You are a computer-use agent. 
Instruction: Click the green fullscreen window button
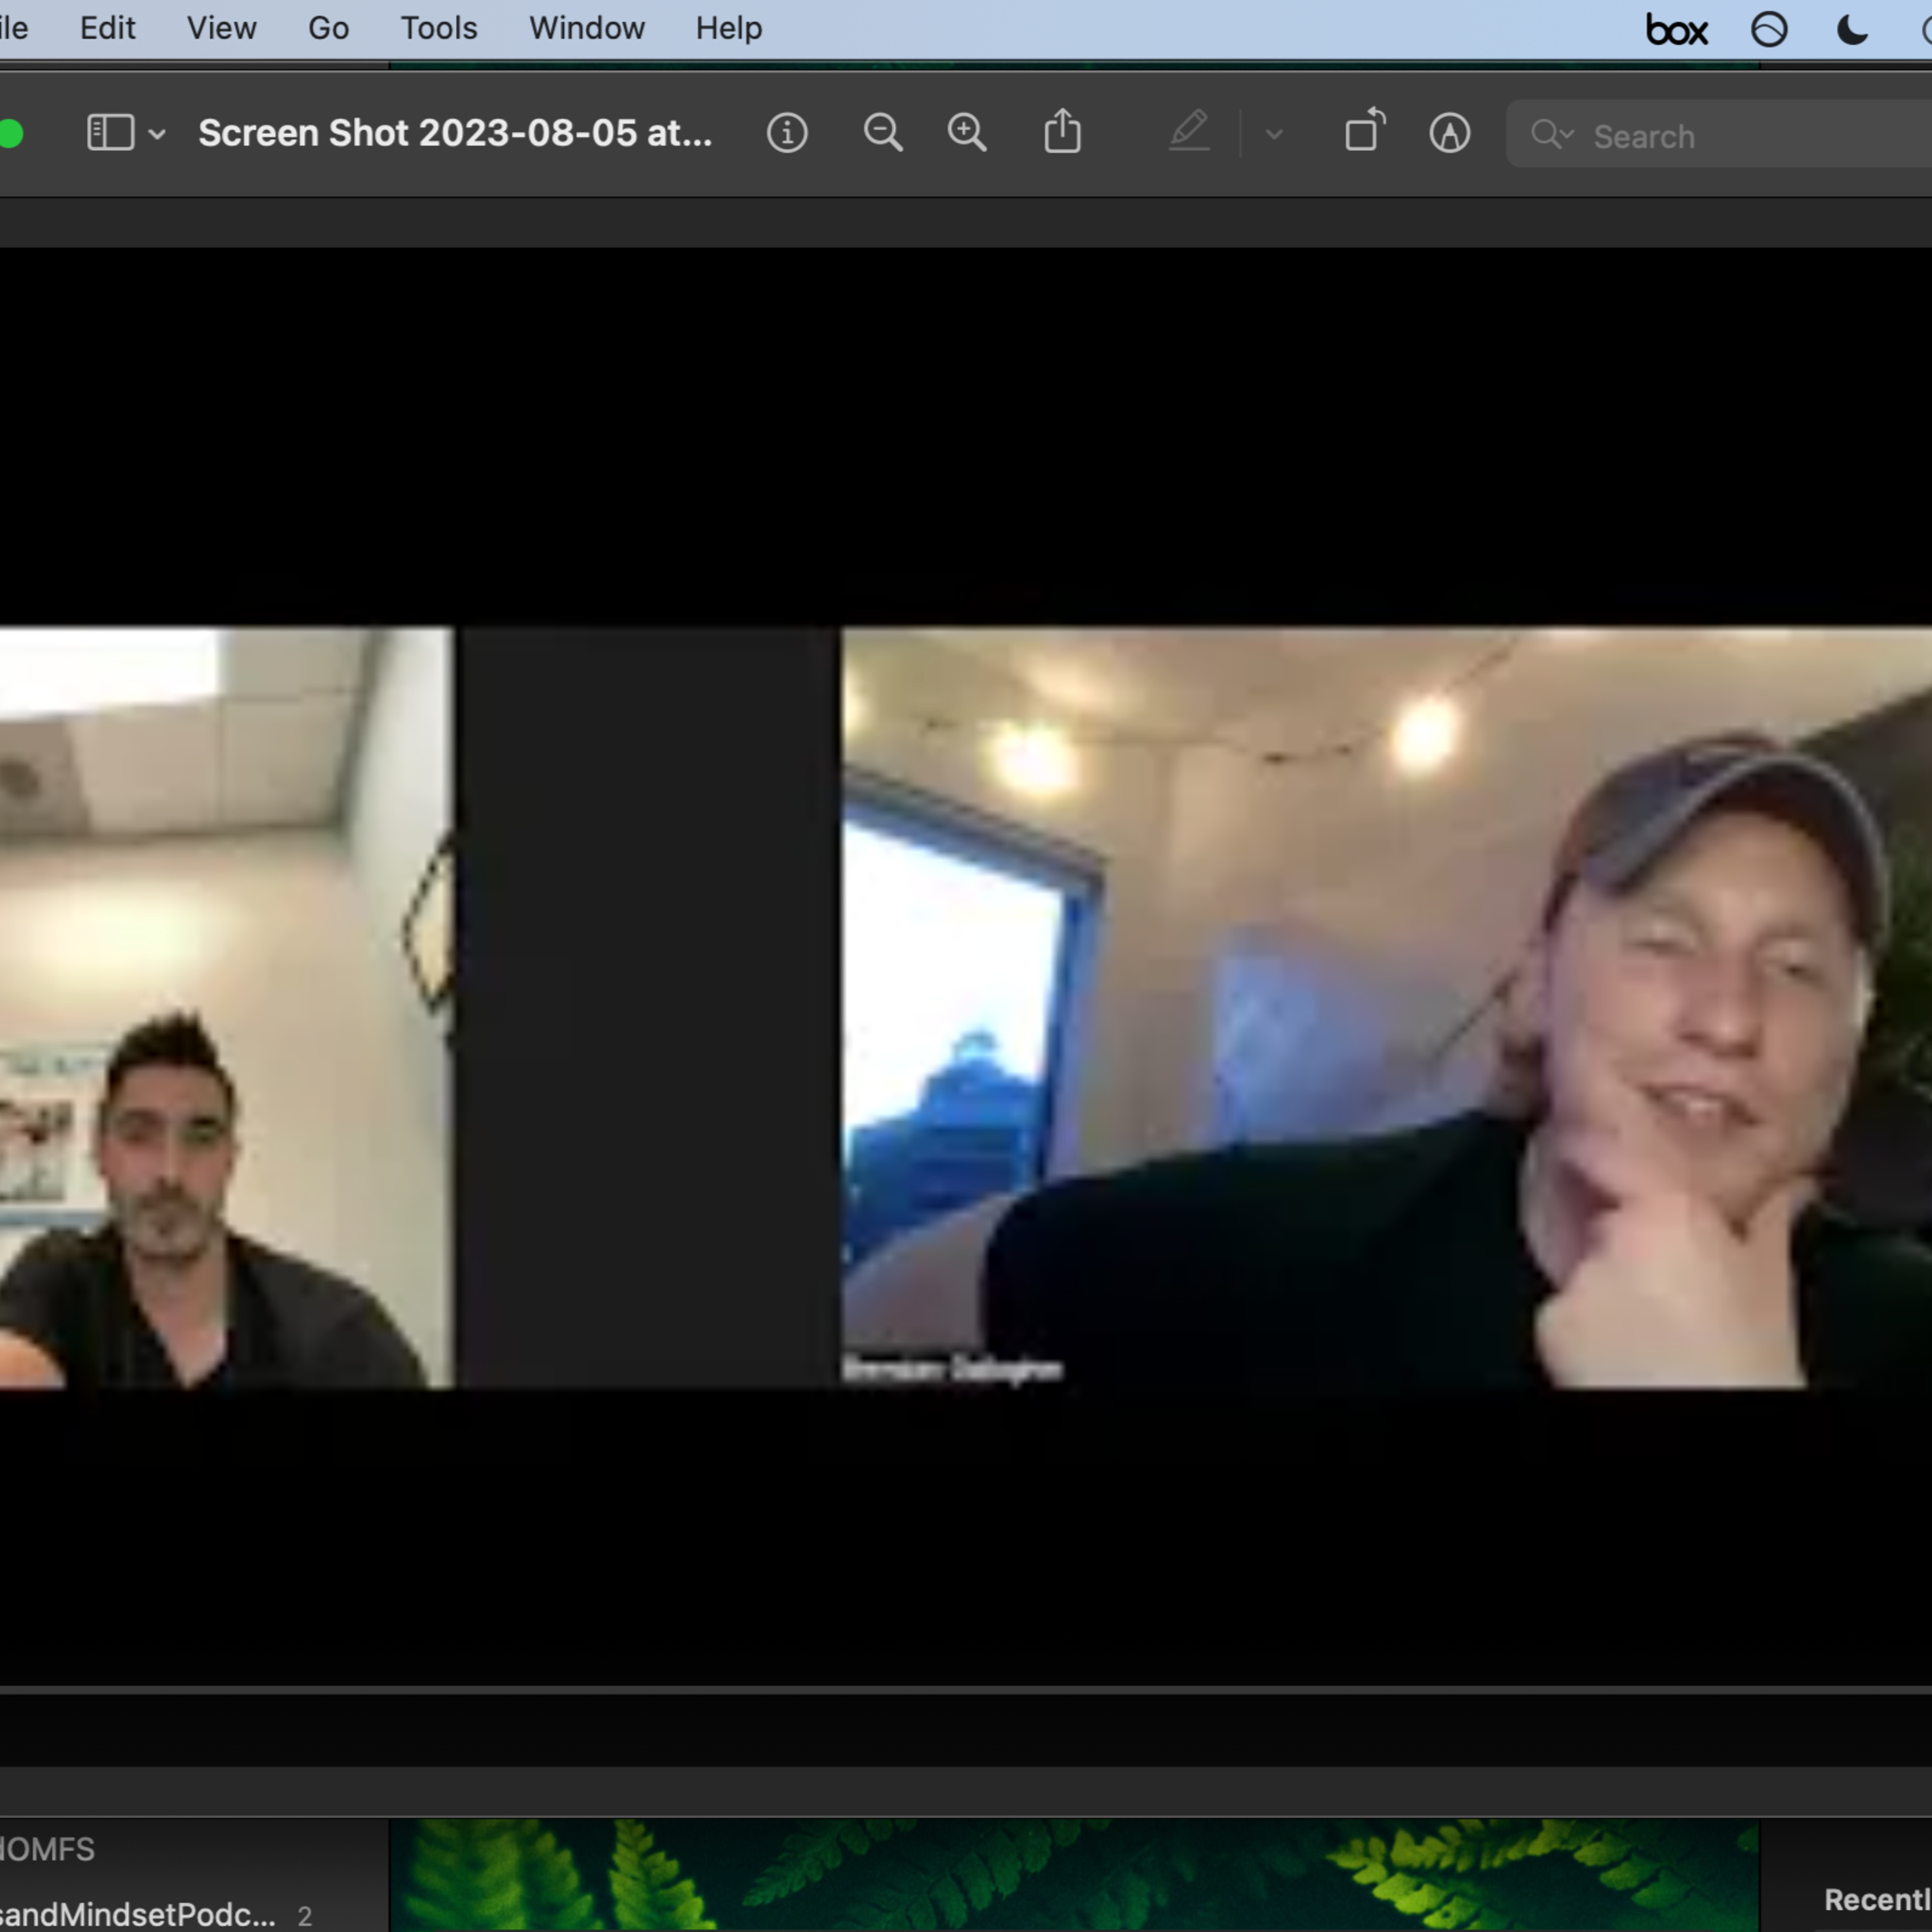pos(10,133)
